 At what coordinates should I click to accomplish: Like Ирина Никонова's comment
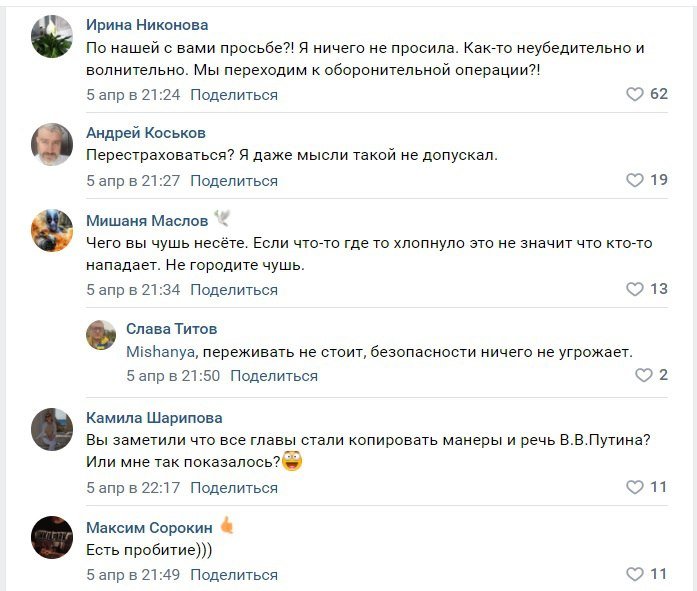[x=635, y=95]
